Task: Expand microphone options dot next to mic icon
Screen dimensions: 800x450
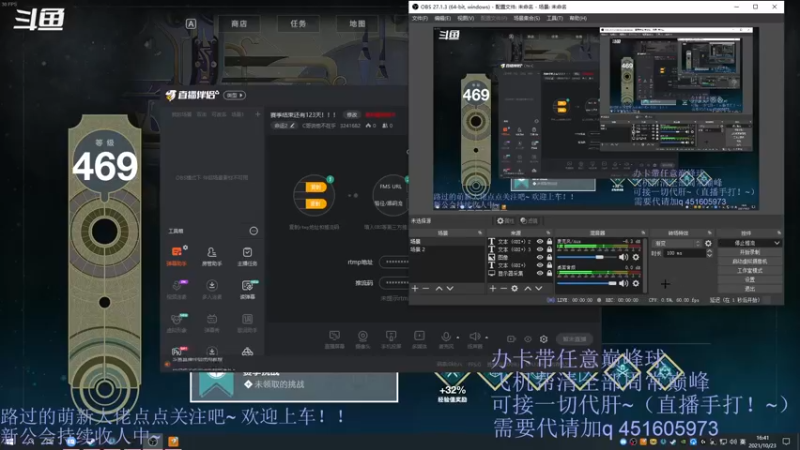Action: [x=458, y=337]
